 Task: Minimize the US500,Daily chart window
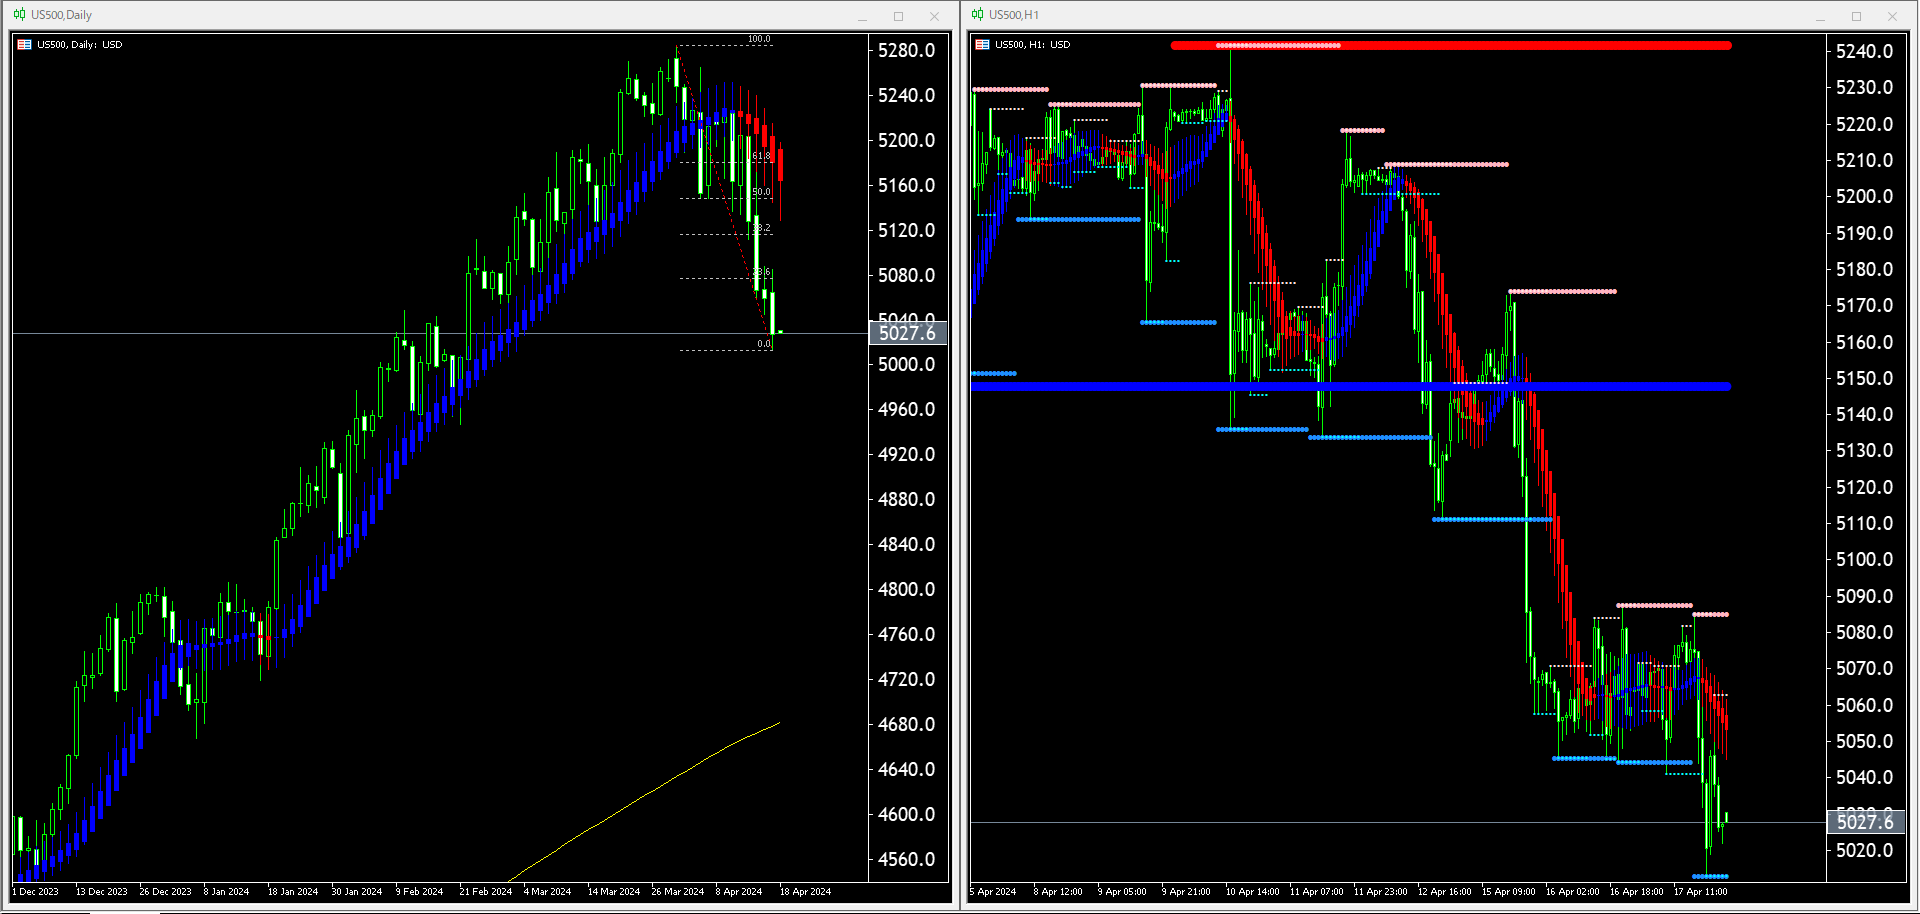[863, 16]
